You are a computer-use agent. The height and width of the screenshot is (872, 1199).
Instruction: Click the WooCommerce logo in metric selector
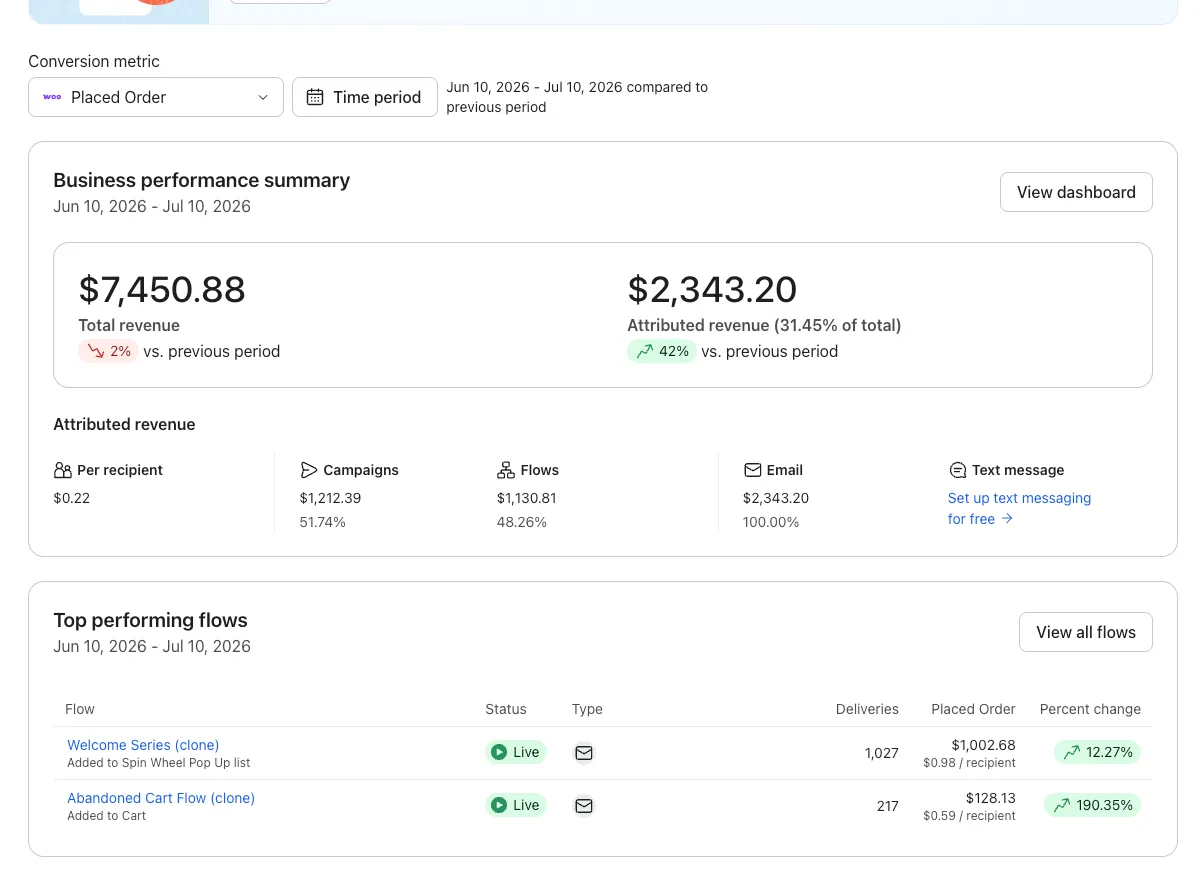pyautogui.click(x=52, y=97)
